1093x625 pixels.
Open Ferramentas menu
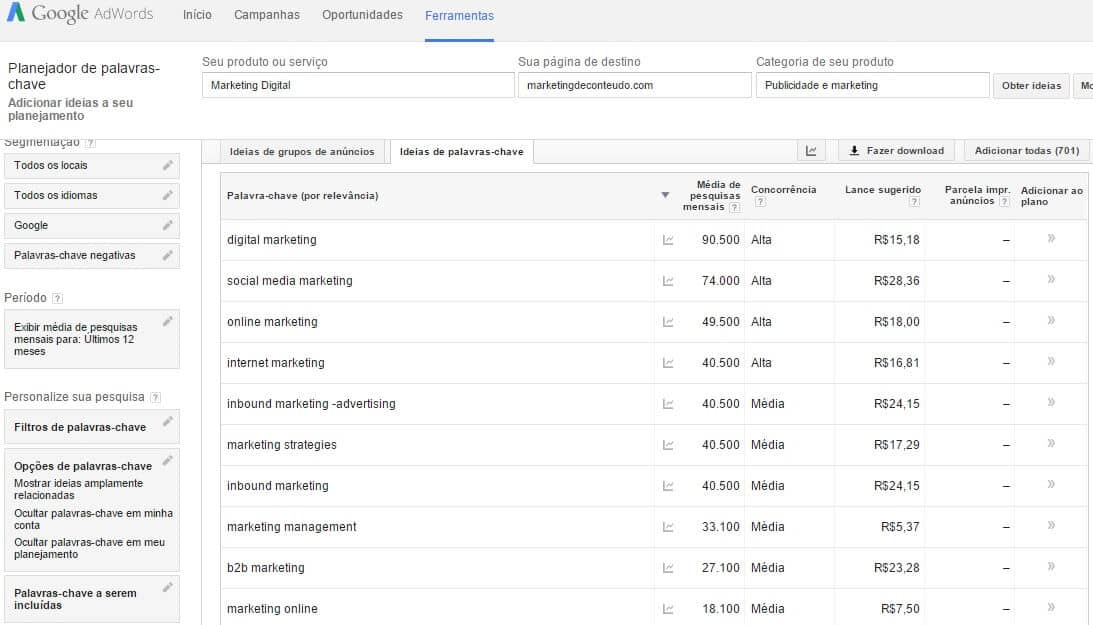point(459,15)
